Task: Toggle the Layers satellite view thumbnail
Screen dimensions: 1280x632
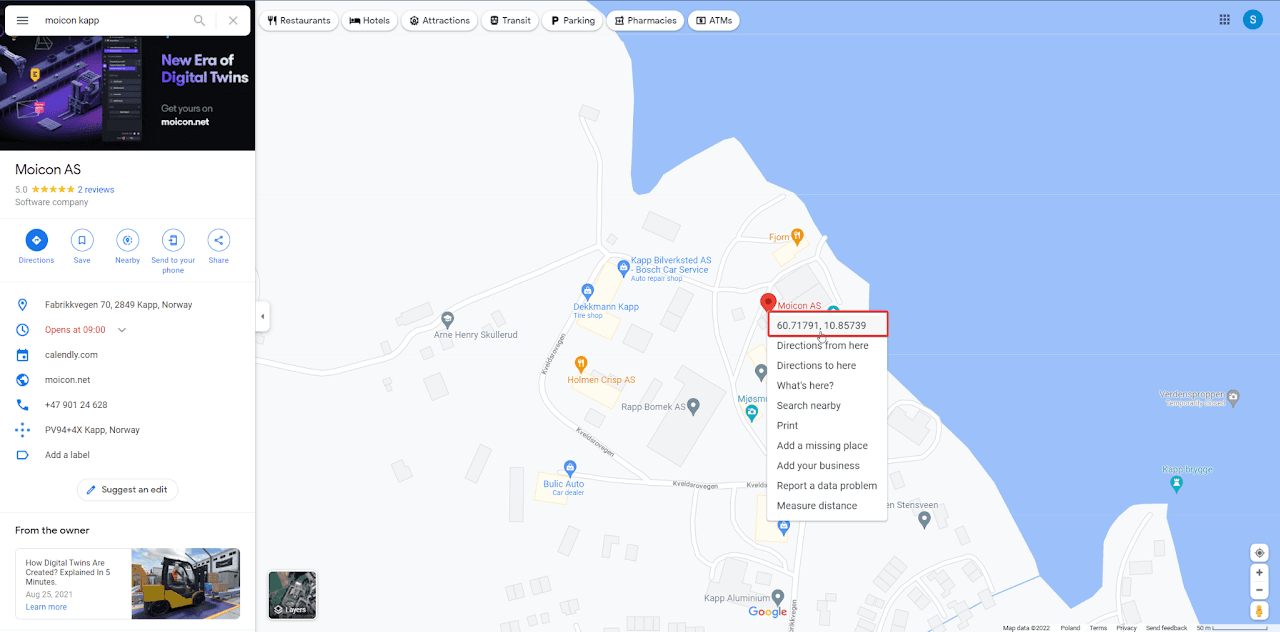Action: [292, 595]
